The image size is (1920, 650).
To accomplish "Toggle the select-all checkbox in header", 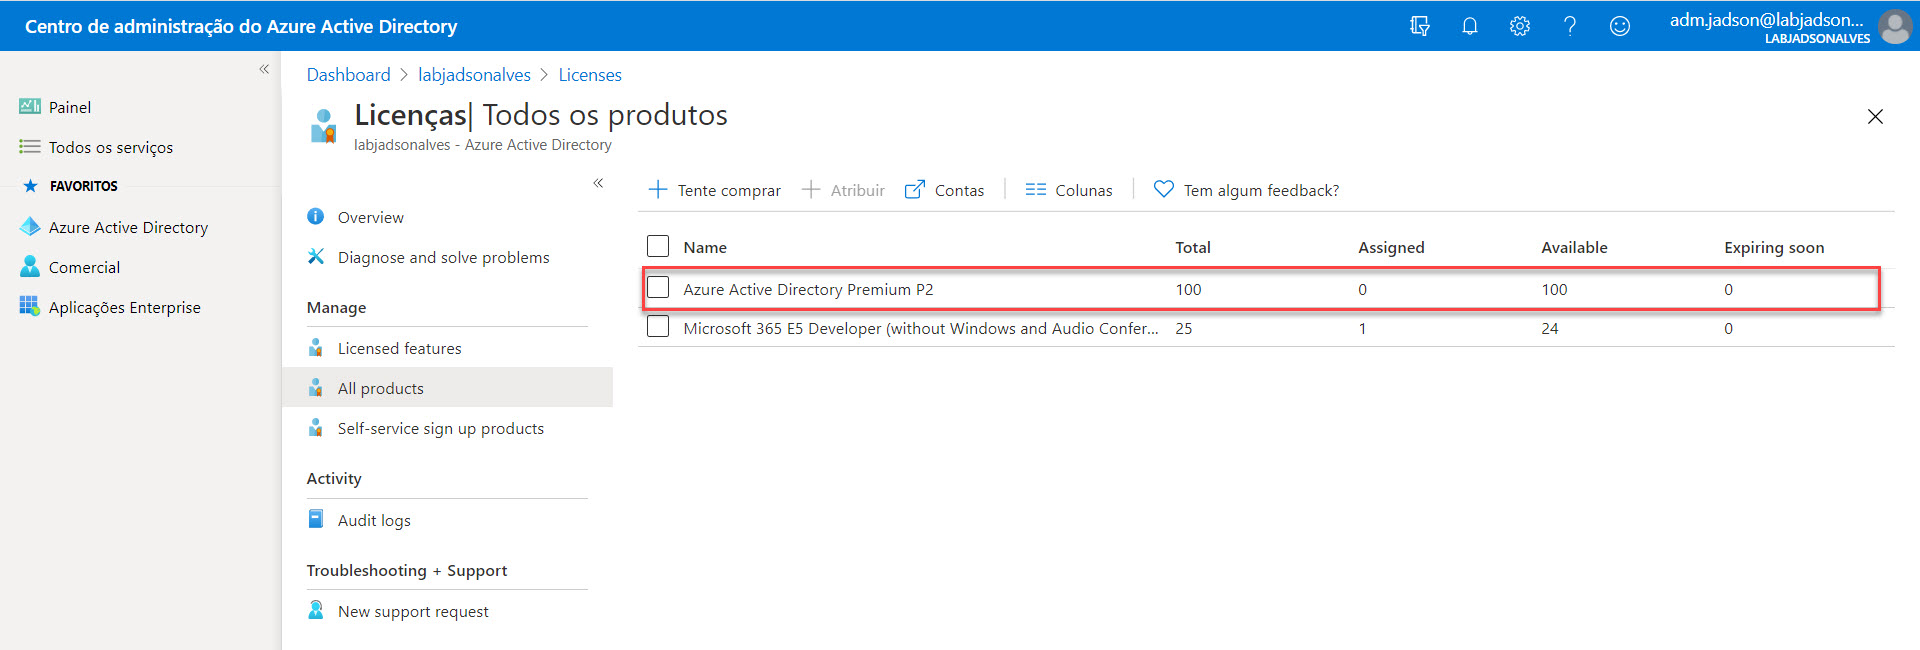I will pyautogui.click(x=658, y=246).
